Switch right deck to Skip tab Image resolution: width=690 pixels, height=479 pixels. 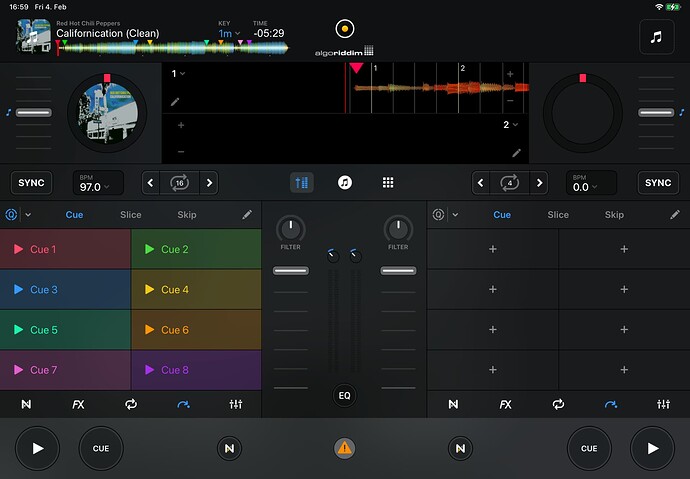(614, 215)
